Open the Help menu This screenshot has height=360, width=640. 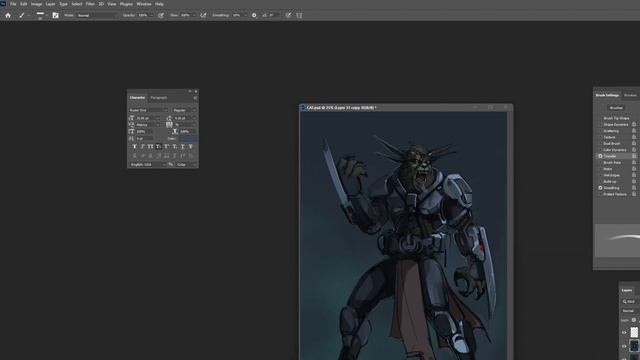point(159,4)
